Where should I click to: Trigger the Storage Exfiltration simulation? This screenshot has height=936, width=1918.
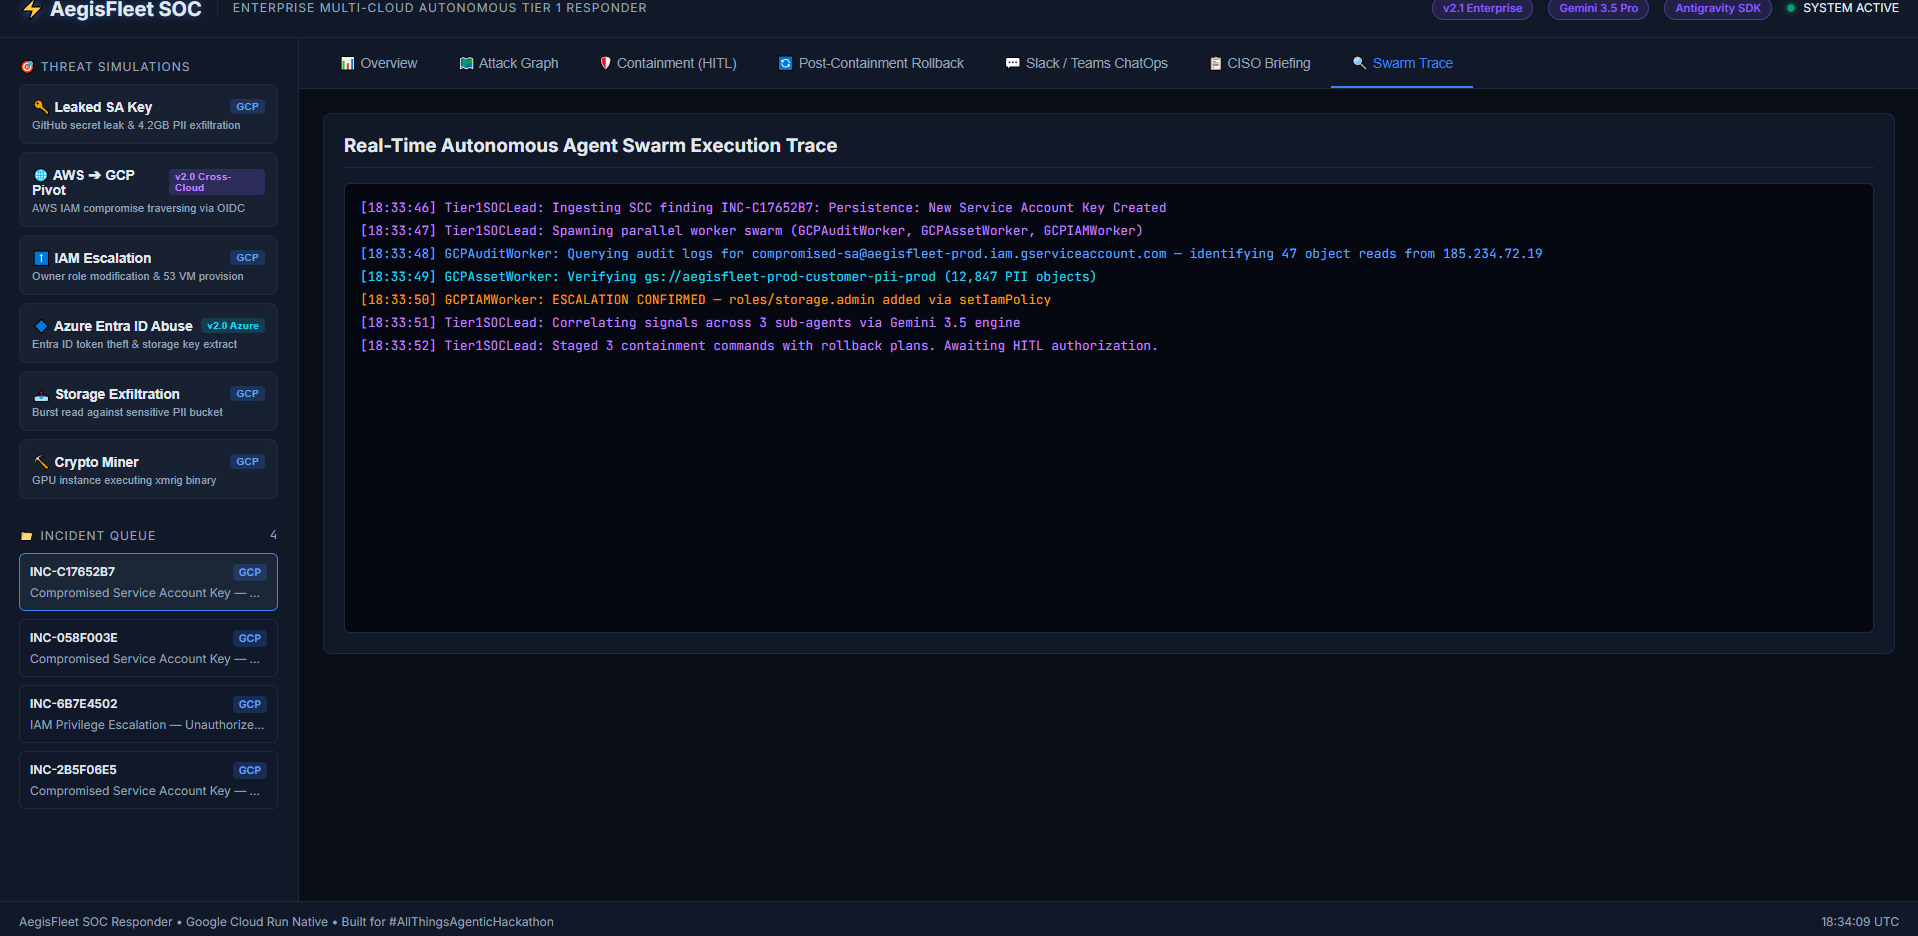pyautogui.click(x=148, y=401)
